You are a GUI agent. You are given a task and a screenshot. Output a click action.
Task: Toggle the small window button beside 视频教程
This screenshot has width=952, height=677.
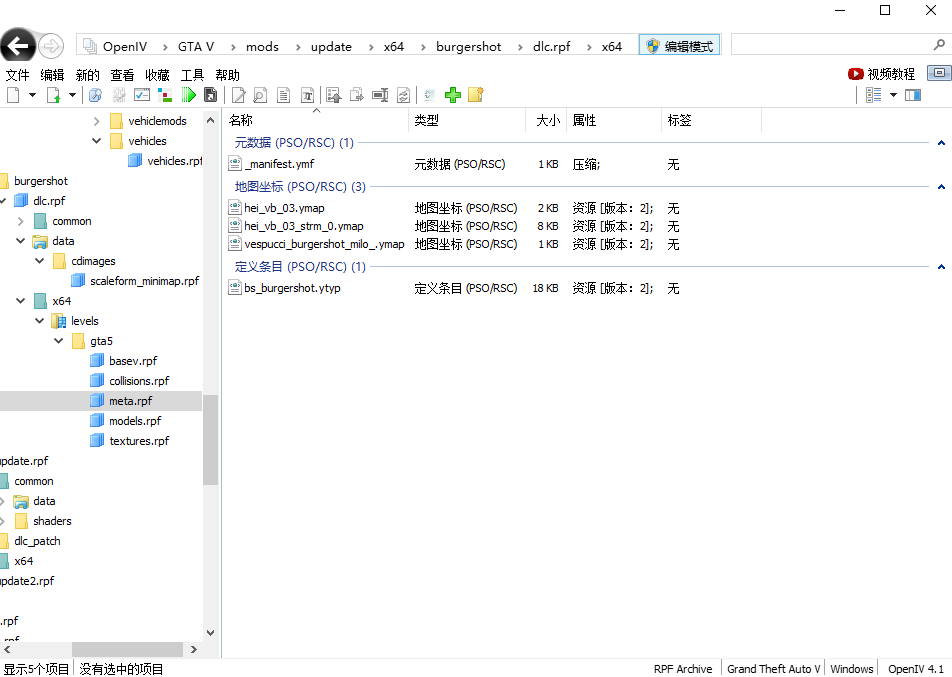coord(939,73)
